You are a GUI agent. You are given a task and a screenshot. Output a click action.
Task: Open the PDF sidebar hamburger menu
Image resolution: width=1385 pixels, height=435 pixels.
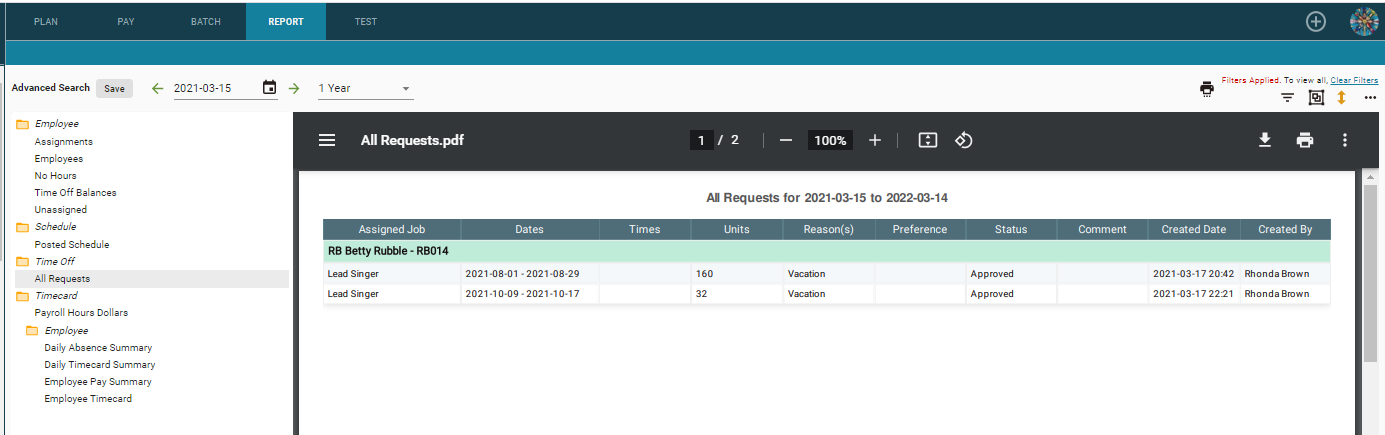coord(327,140)
